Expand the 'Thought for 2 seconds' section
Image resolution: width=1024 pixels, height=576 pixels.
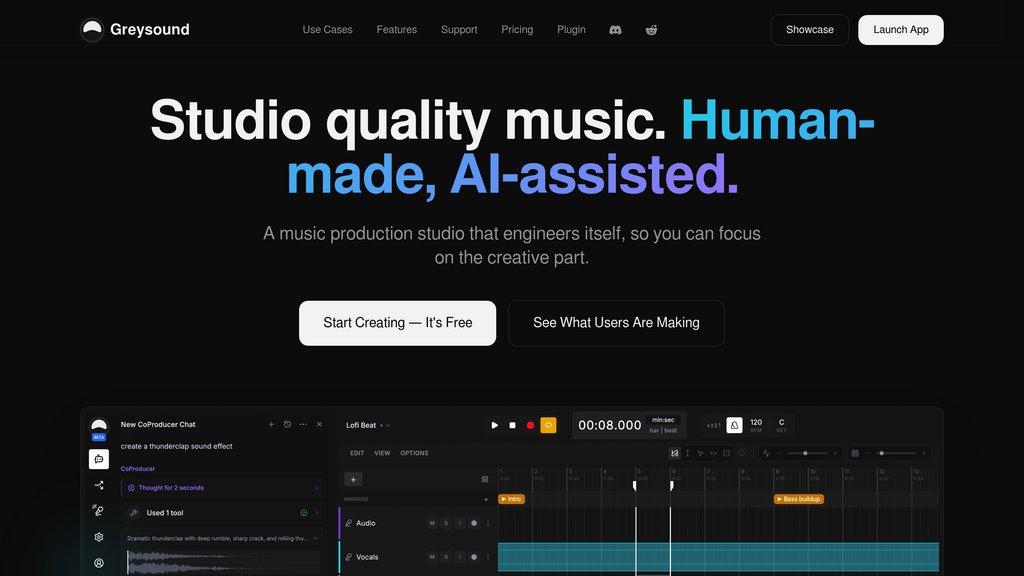click(223, 488)
